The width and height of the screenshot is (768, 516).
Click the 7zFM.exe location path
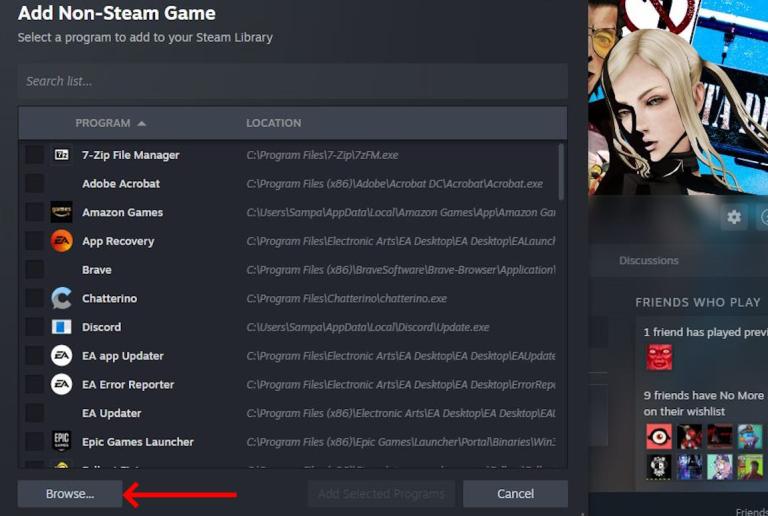coord(322,155)
